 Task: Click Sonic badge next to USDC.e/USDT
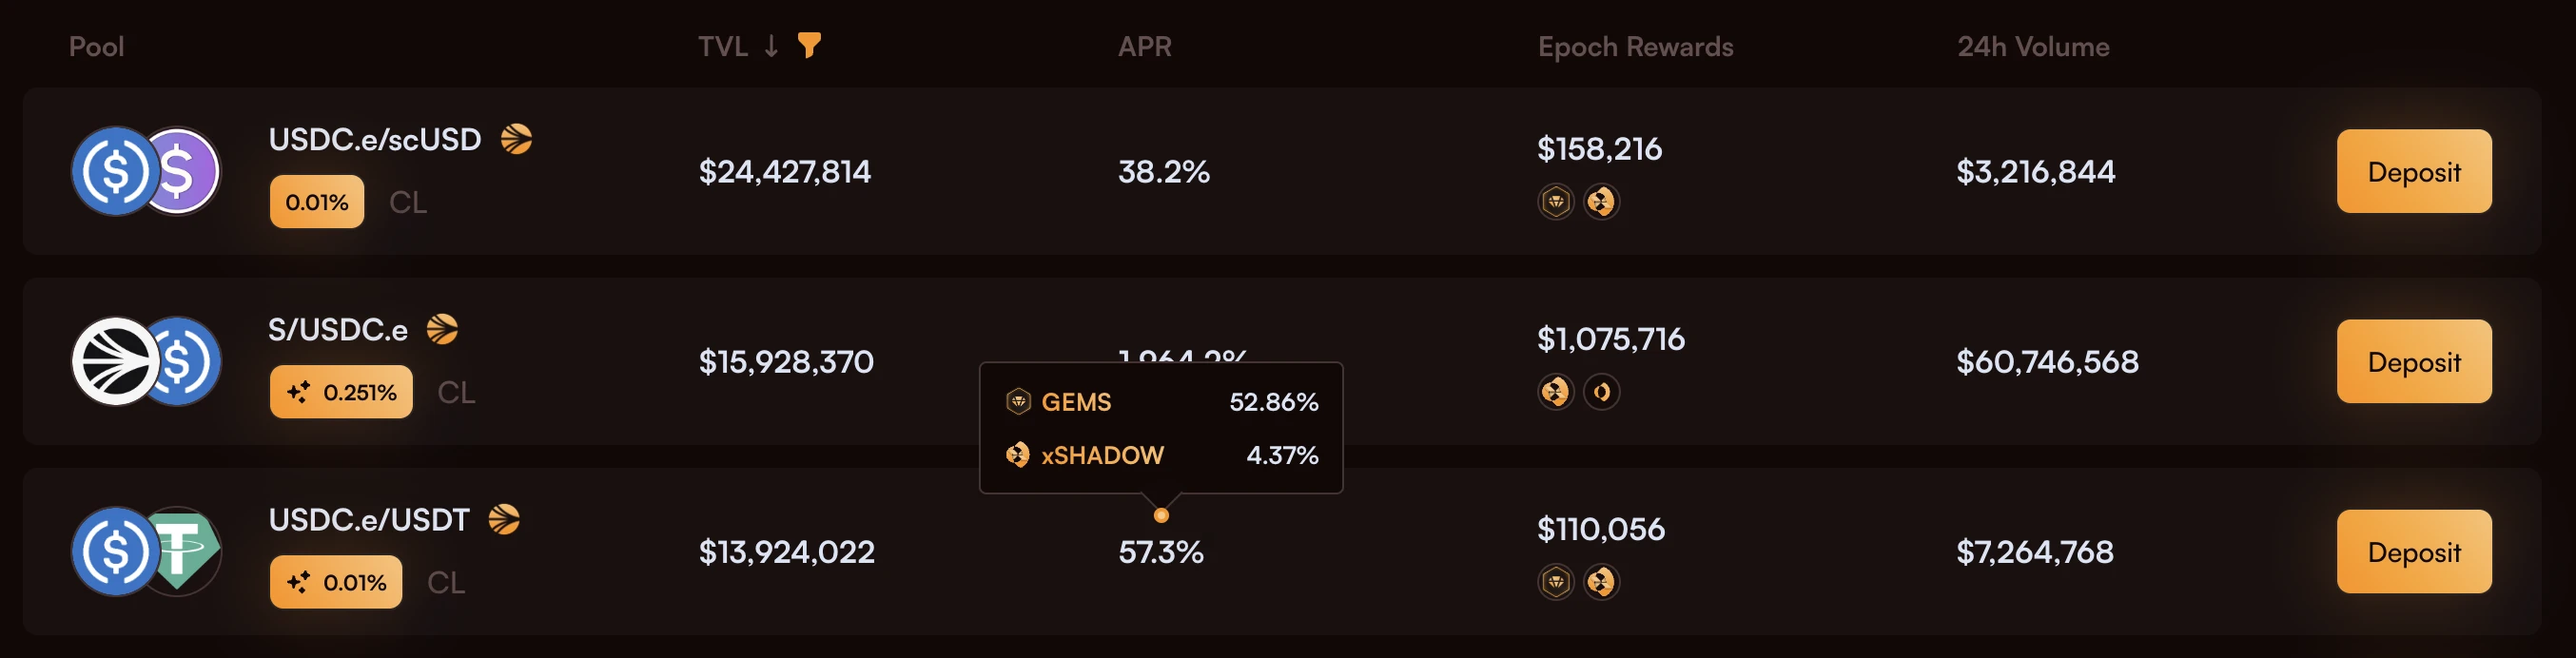(504, 519)
